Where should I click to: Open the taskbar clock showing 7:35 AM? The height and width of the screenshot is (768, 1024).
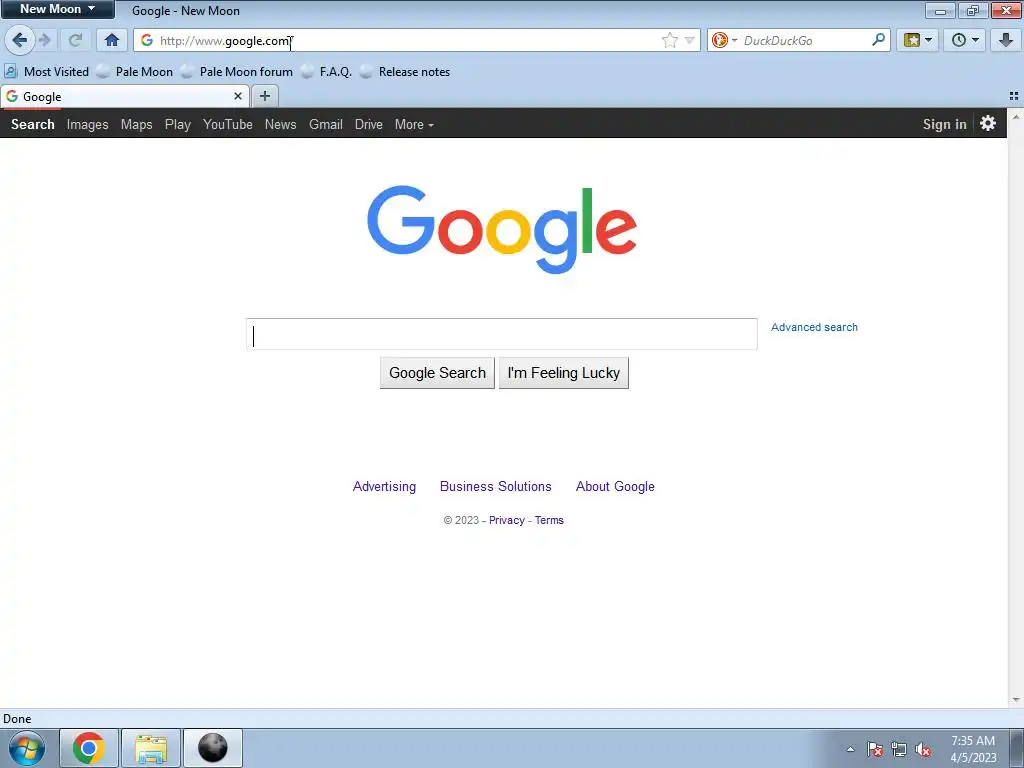point(973,749)
